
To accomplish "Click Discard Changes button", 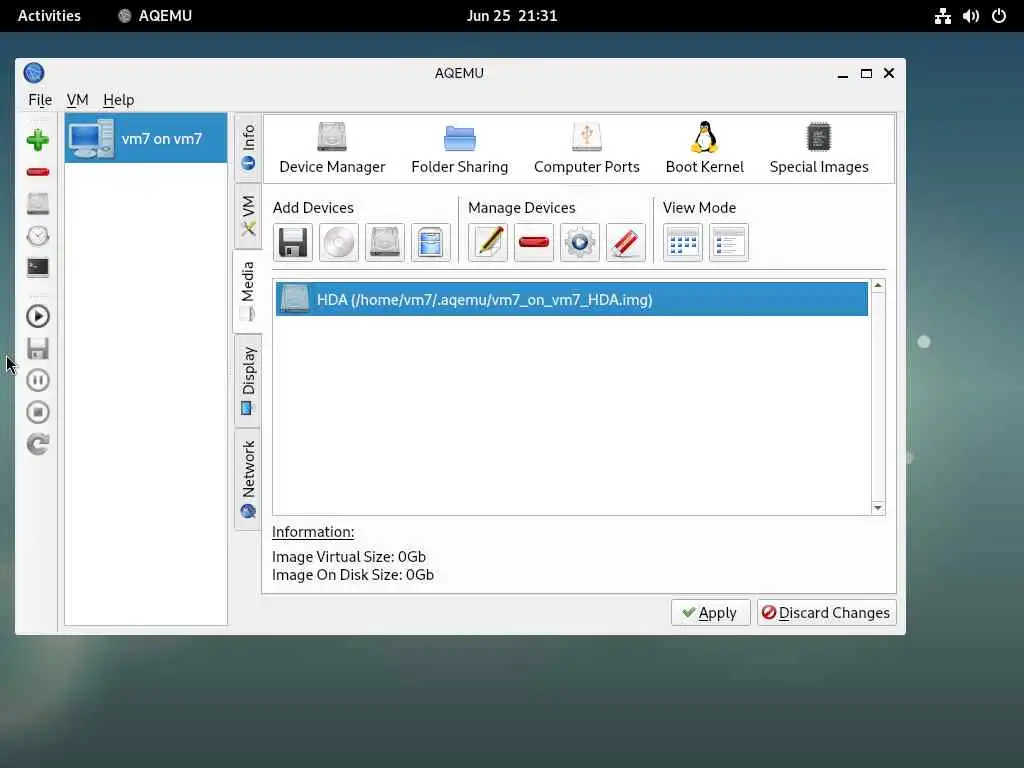I will click(x=826, y=613).
